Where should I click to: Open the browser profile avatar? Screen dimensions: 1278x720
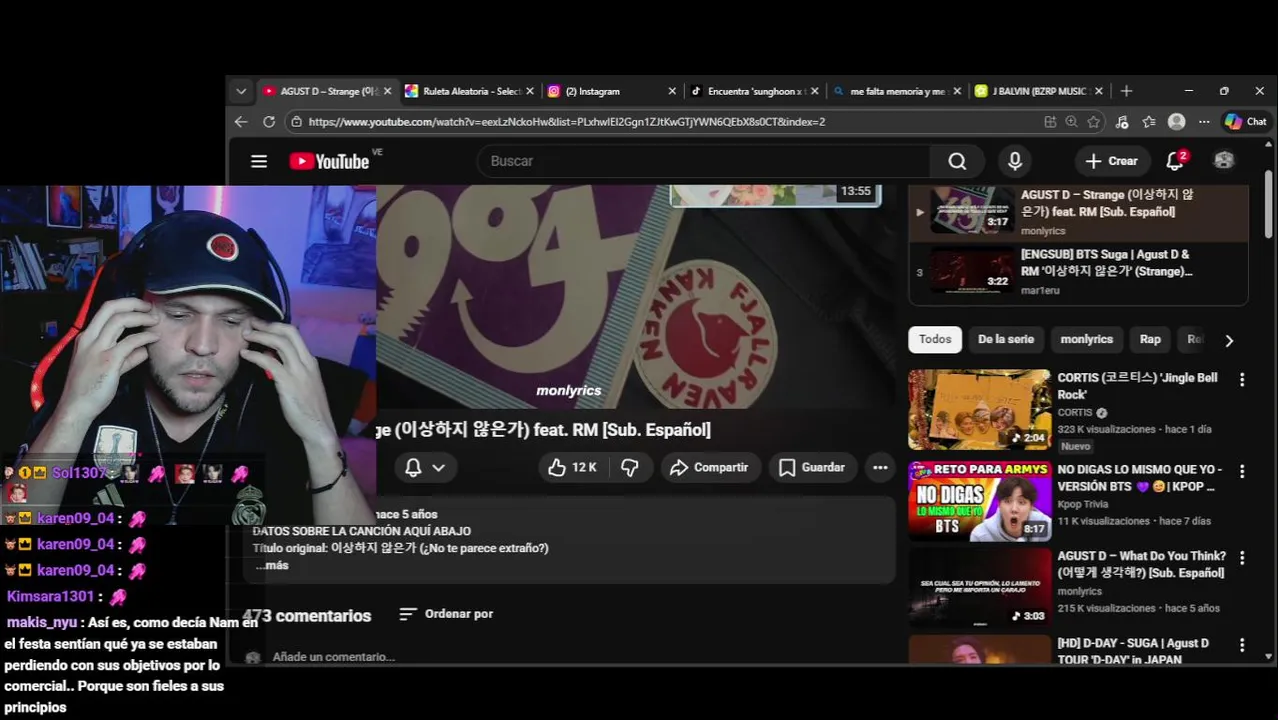(x=1177, y=121)
